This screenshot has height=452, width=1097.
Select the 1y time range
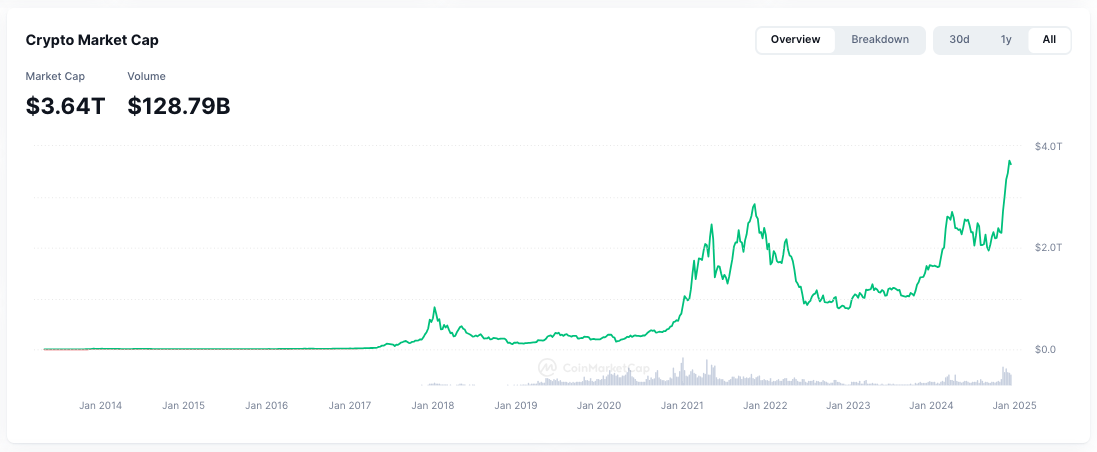[1006, 40]
